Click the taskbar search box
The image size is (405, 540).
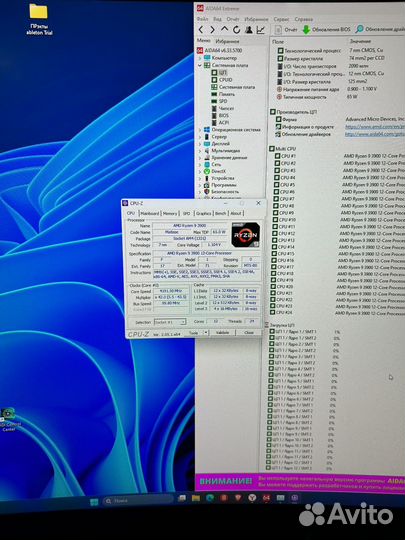point(138,500)
